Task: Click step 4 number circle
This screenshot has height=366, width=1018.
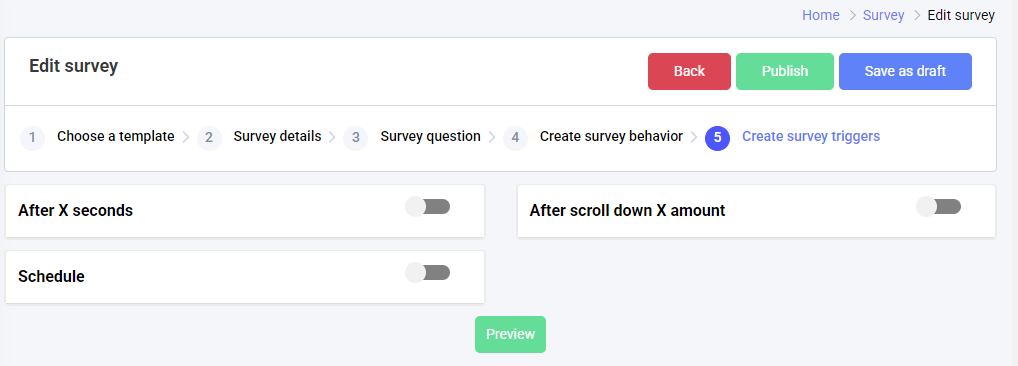Action: (515, 138)
